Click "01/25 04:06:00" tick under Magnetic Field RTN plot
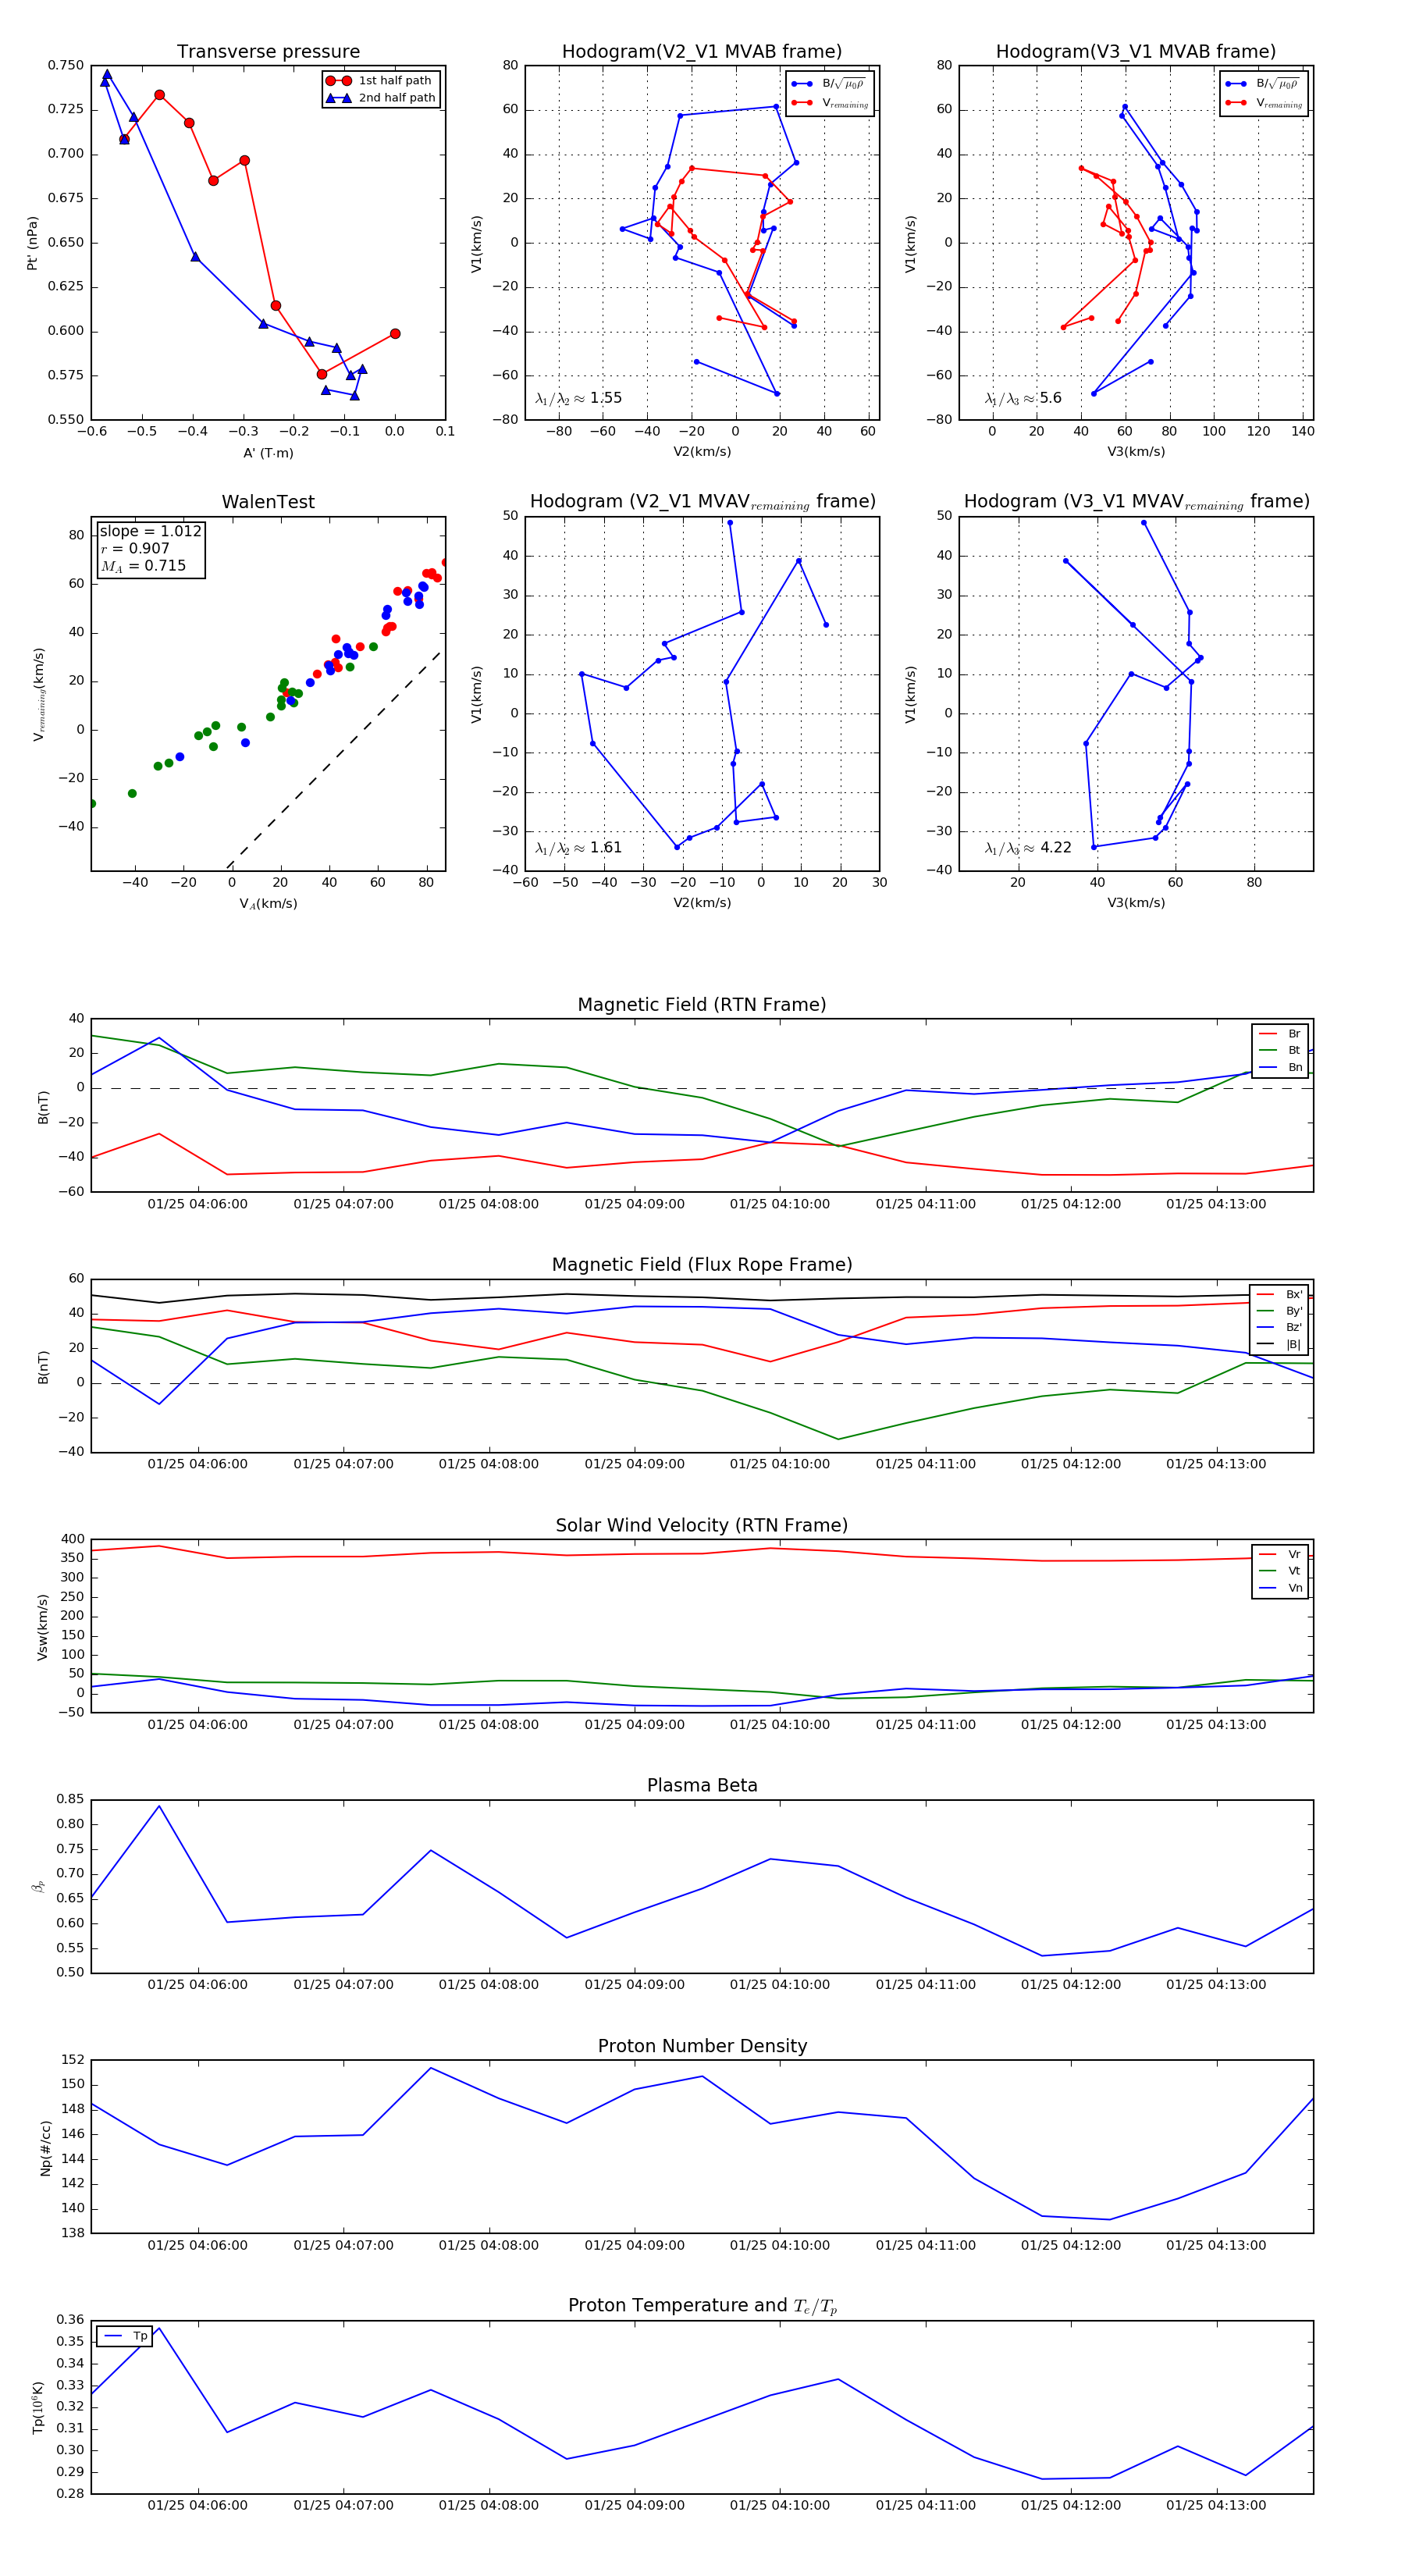Image resolution: width=1405 pixels, height=2576 pixels. click(x=198, y=1204)
